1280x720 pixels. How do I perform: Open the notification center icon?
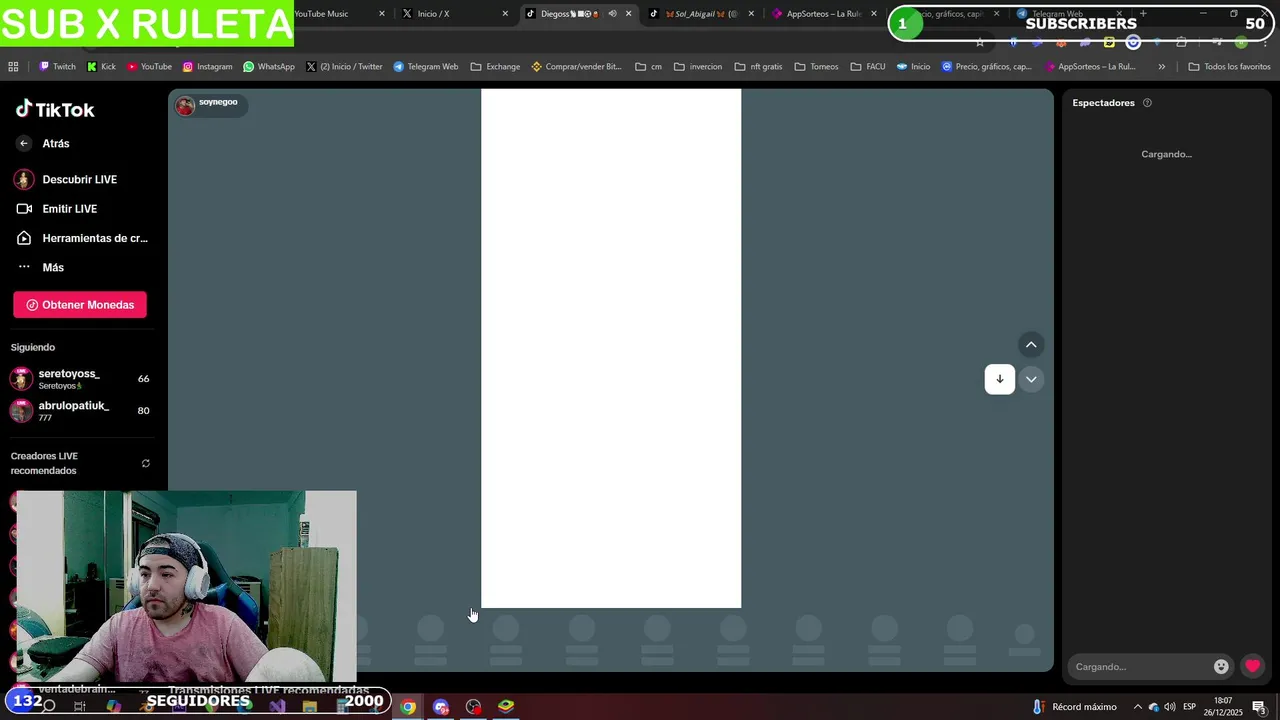(1260, 707)
